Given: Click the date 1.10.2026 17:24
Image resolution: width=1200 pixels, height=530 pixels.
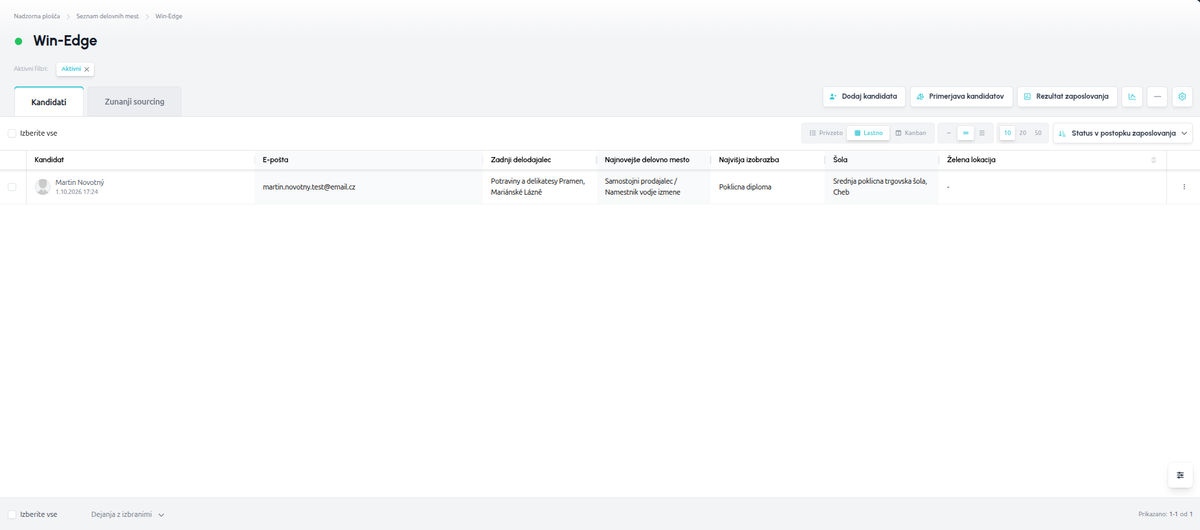Looking at the screenshot, I should [x=77, y=192].
